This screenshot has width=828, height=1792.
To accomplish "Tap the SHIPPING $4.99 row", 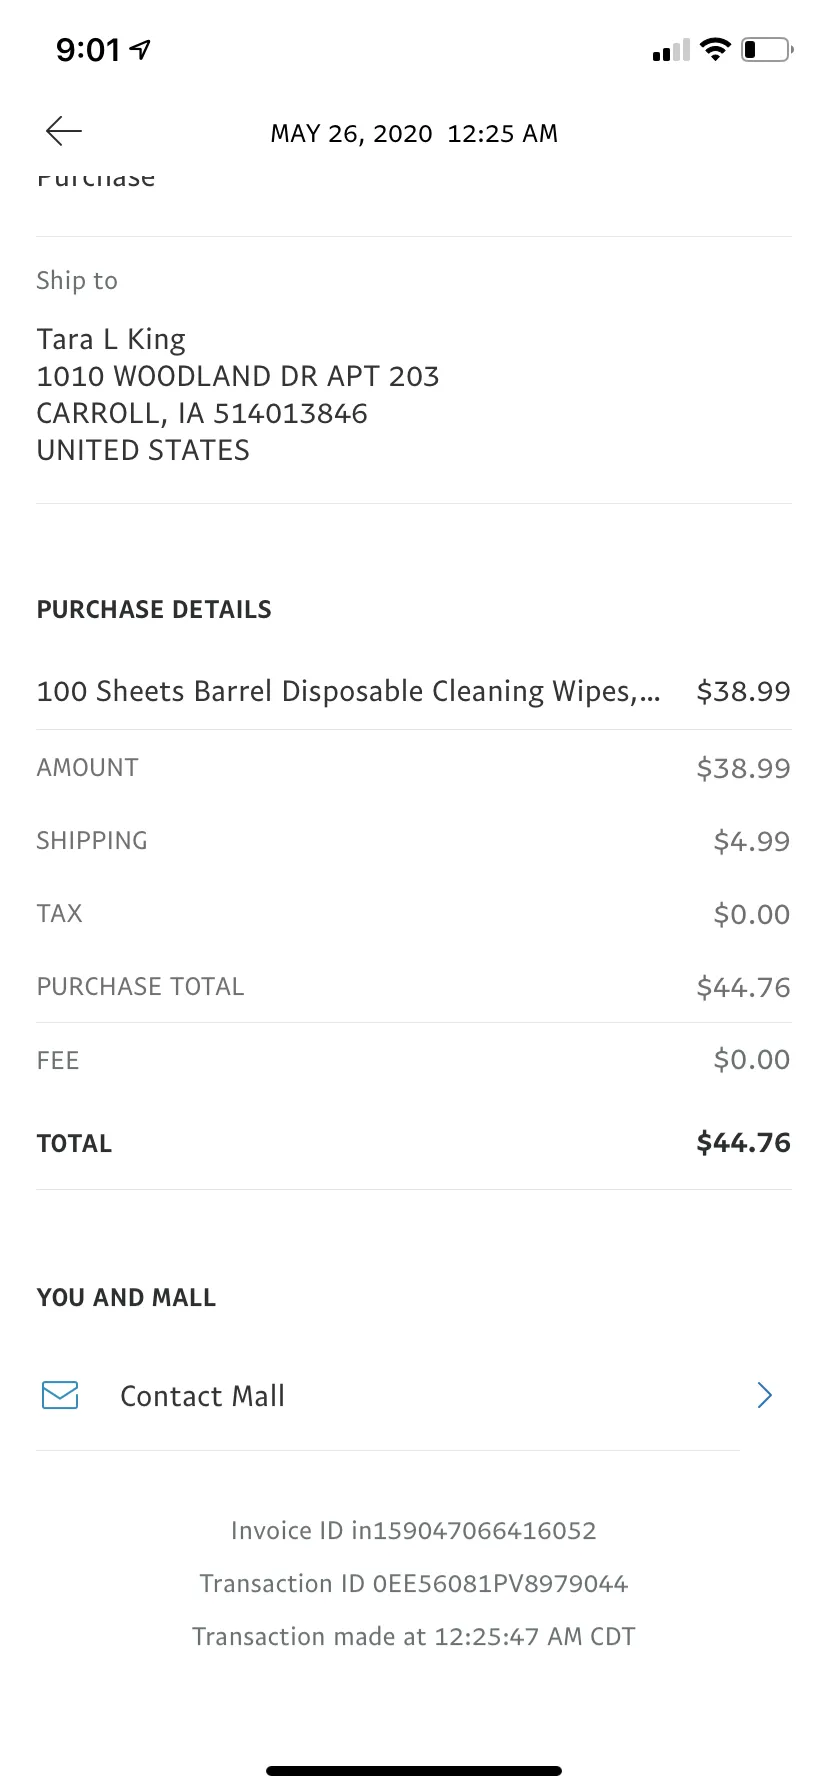I will point(414,841).
